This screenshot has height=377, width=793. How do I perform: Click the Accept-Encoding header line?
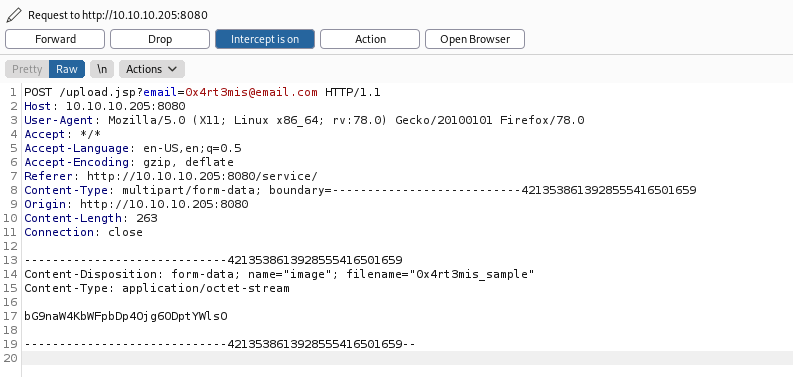[x=129, y=162]
